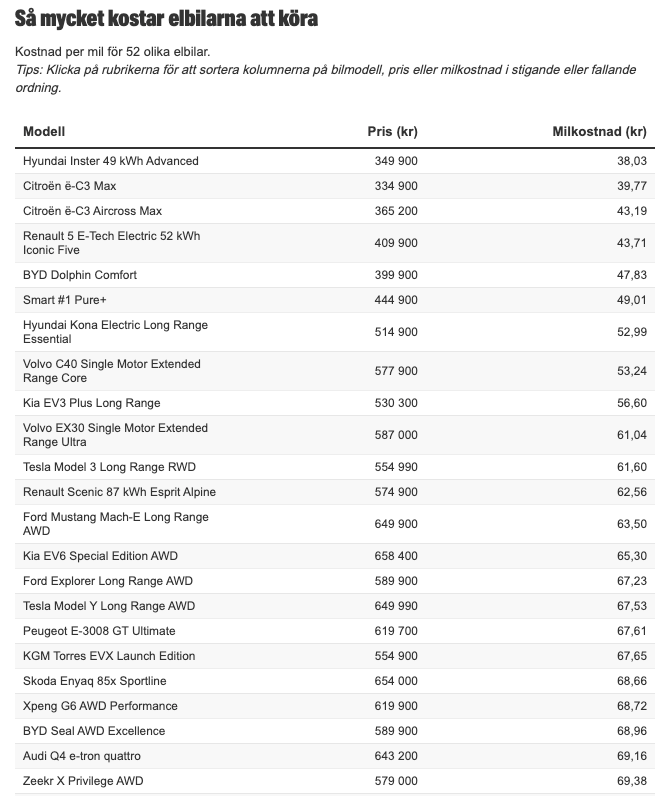This screenshot has height=796, width=672.
Task: Sort by Pris (kr) column header
Action: (x=392, y=132)
